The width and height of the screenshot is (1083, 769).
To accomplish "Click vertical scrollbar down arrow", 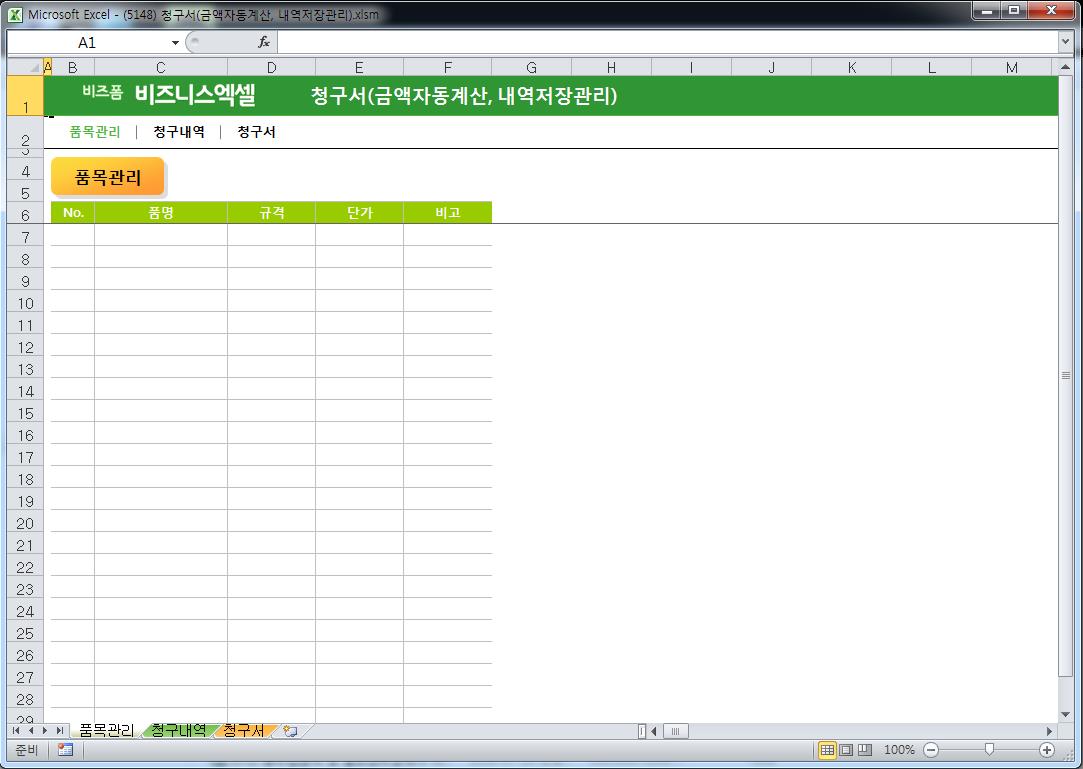I will click(1065, 714).
